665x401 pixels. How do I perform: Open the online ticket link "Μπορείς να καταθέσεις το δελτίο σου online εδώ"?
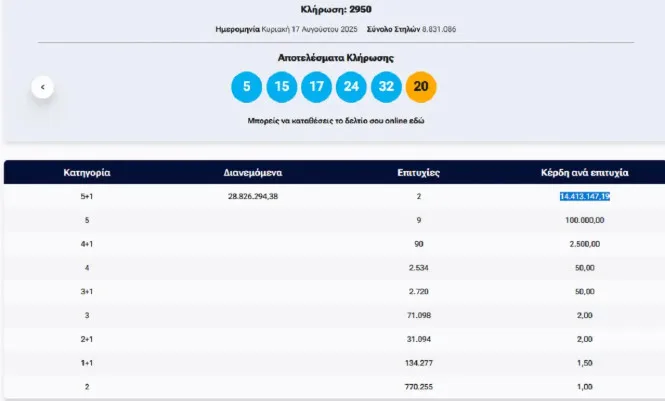tap(336, 121)
